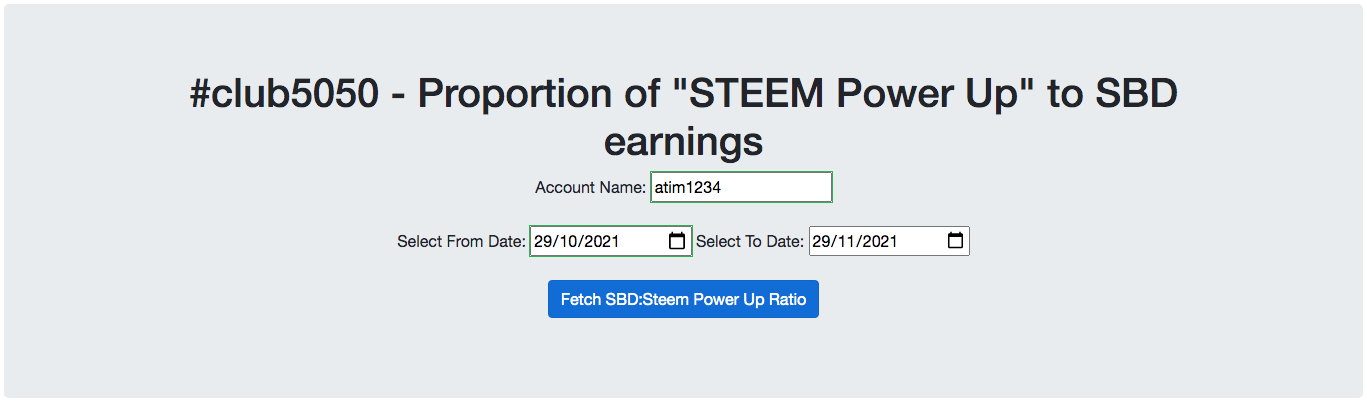Select the day segment of From Date

tap(543, 241)
